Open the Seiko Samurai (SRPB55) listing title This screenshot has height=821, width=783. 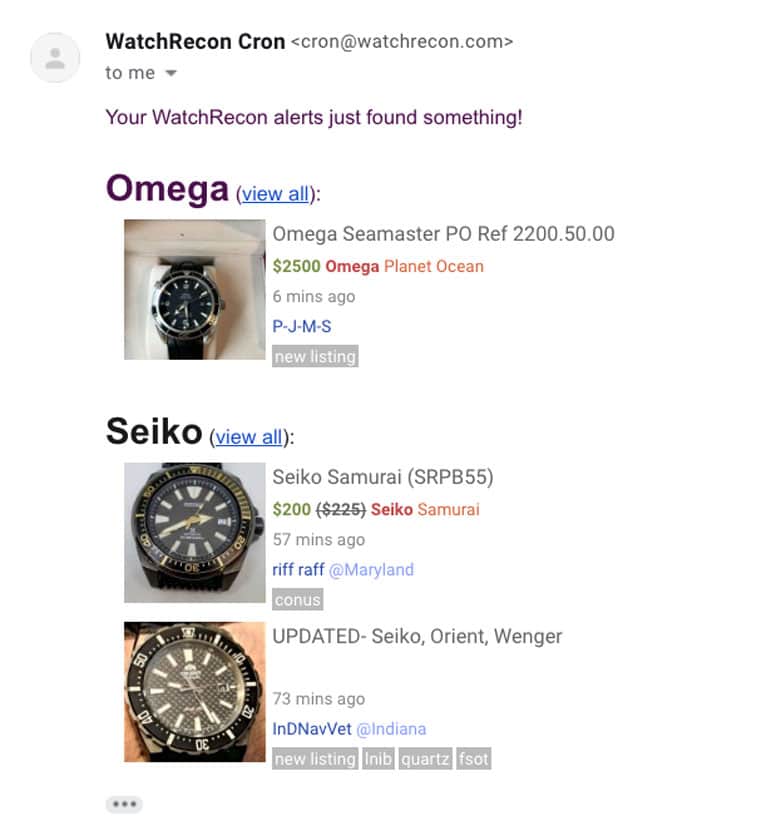click(x=383, y=477)
